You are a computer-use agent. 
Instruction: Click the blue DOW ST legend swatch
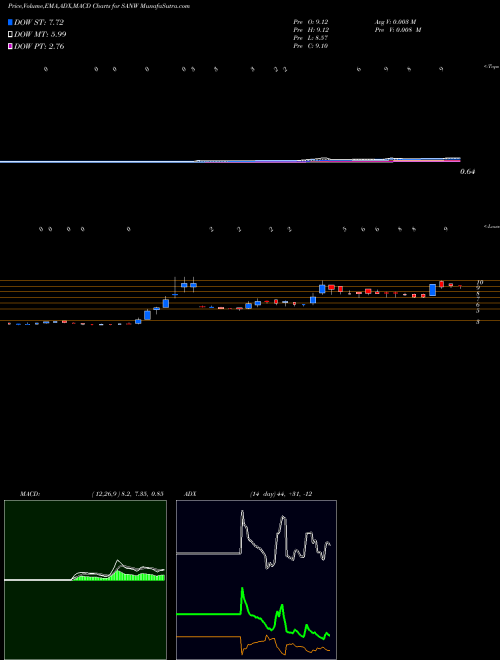[10, 22]
